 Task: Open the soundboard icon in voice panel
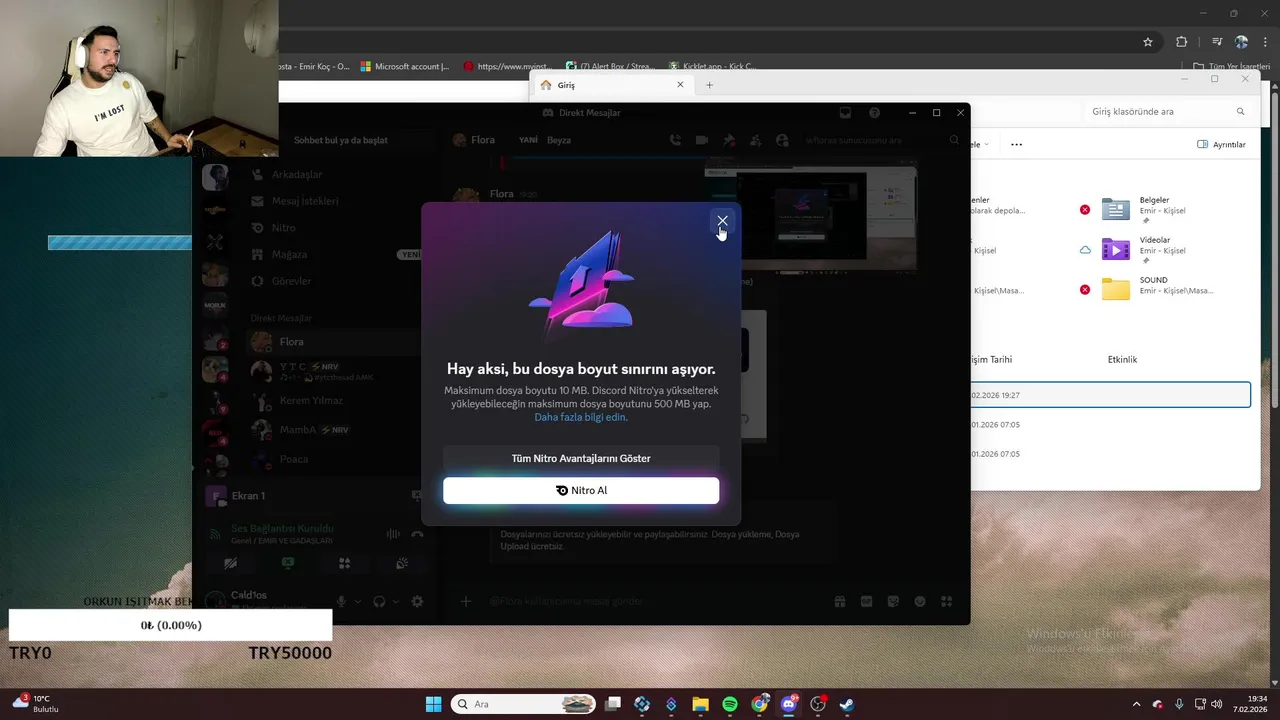point(402,564)
